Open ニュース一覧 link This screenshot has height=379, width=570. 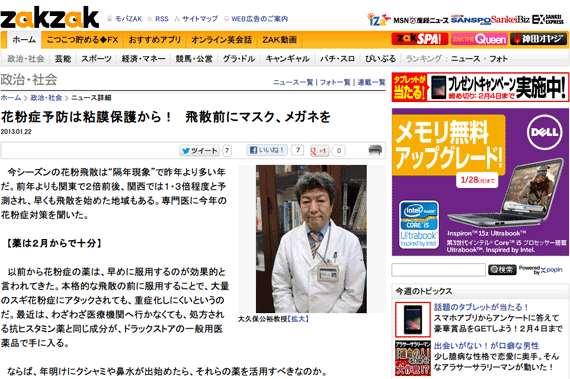pos(293,82)
